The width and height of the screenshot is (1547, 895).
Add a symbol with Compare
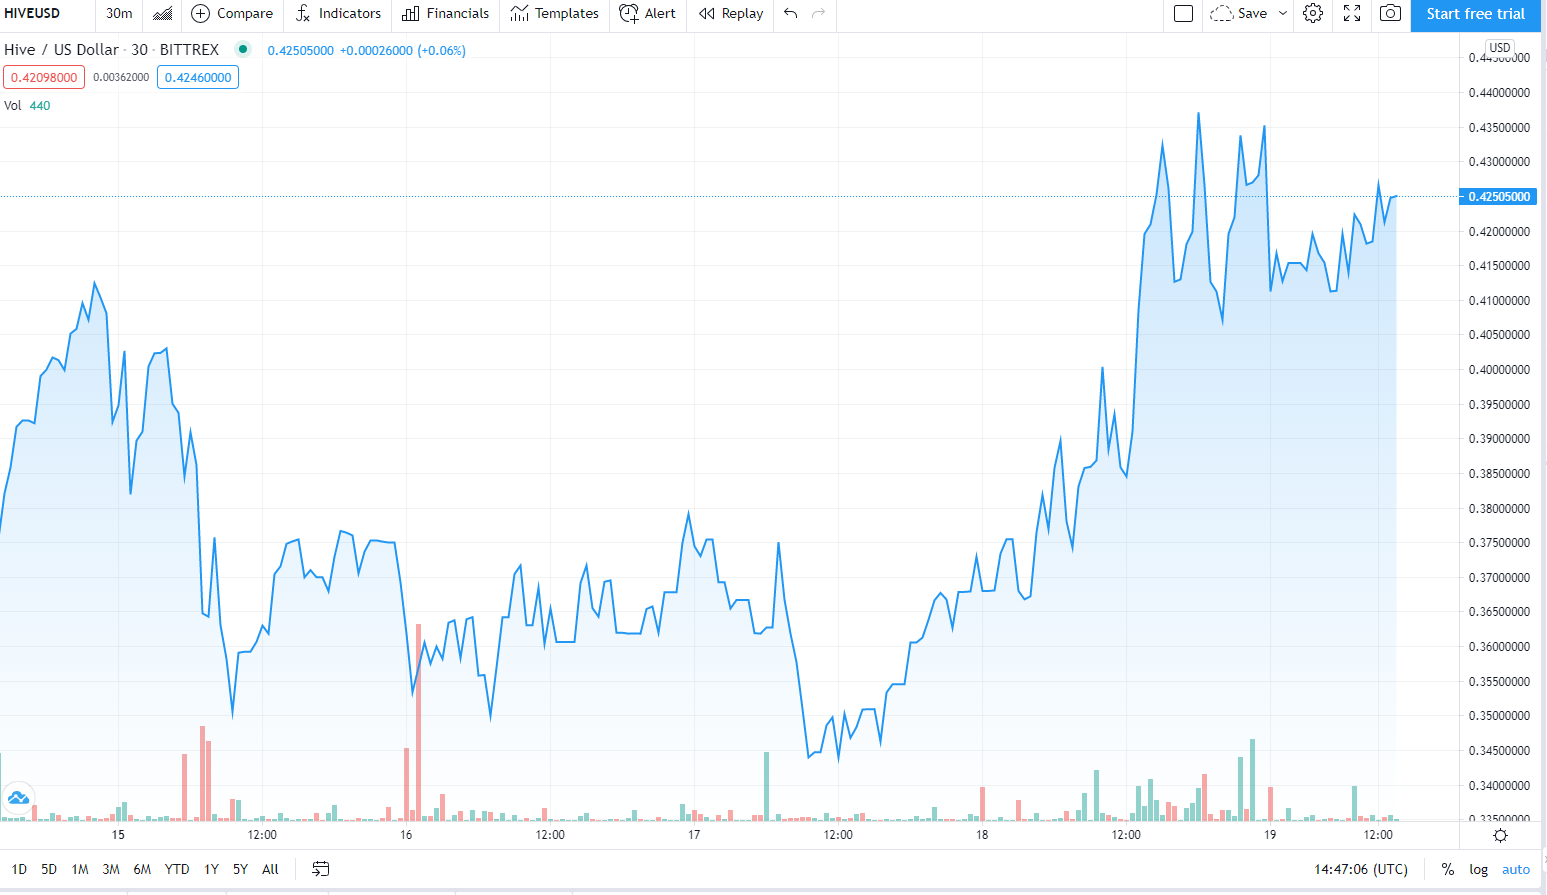coord(232,14)
